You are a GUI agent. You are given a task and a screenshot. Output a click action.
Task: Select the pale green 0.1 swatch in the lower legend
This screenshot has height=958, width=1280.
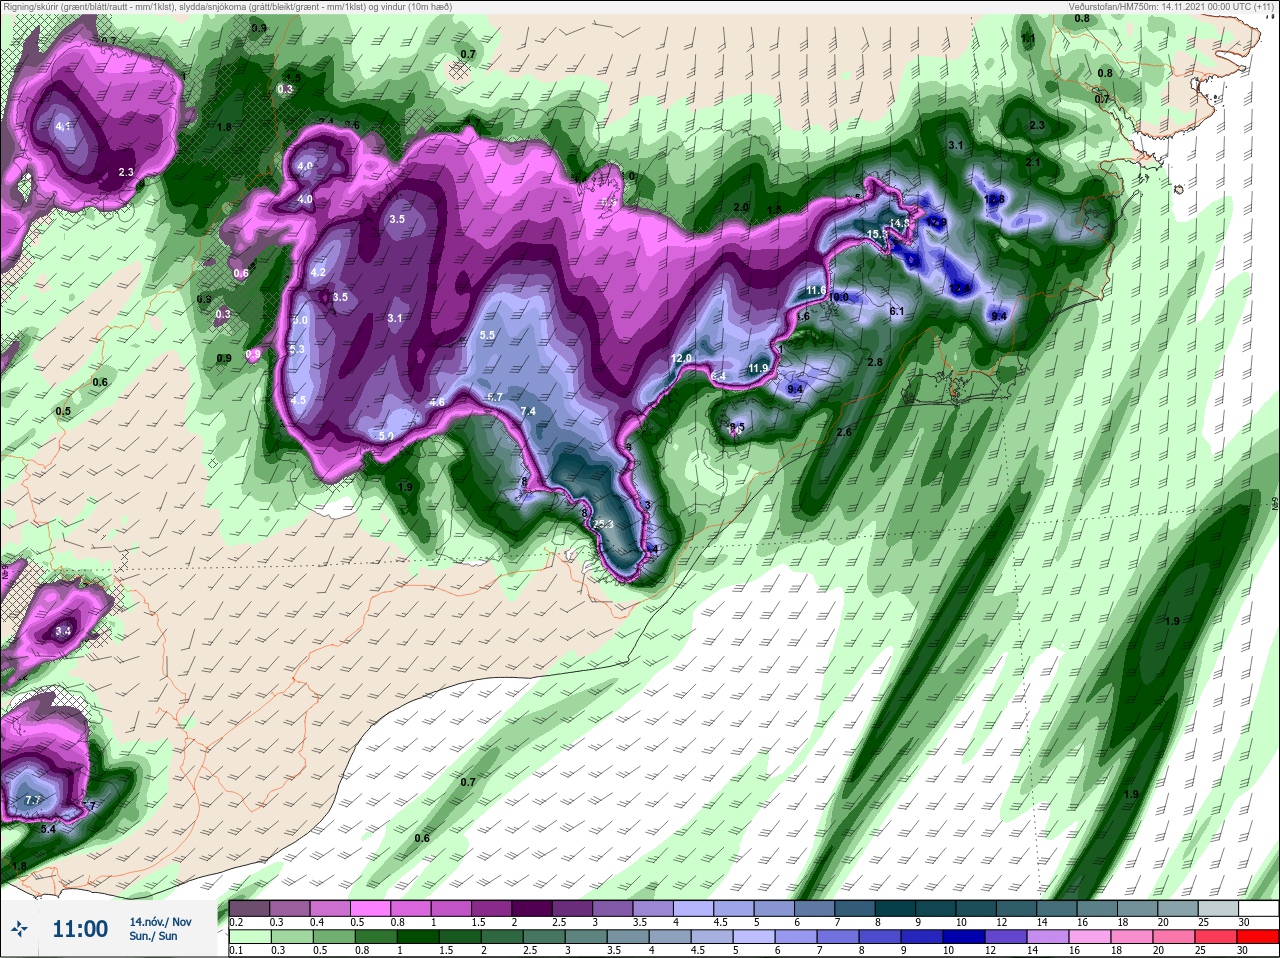click(x=249, y=937)
